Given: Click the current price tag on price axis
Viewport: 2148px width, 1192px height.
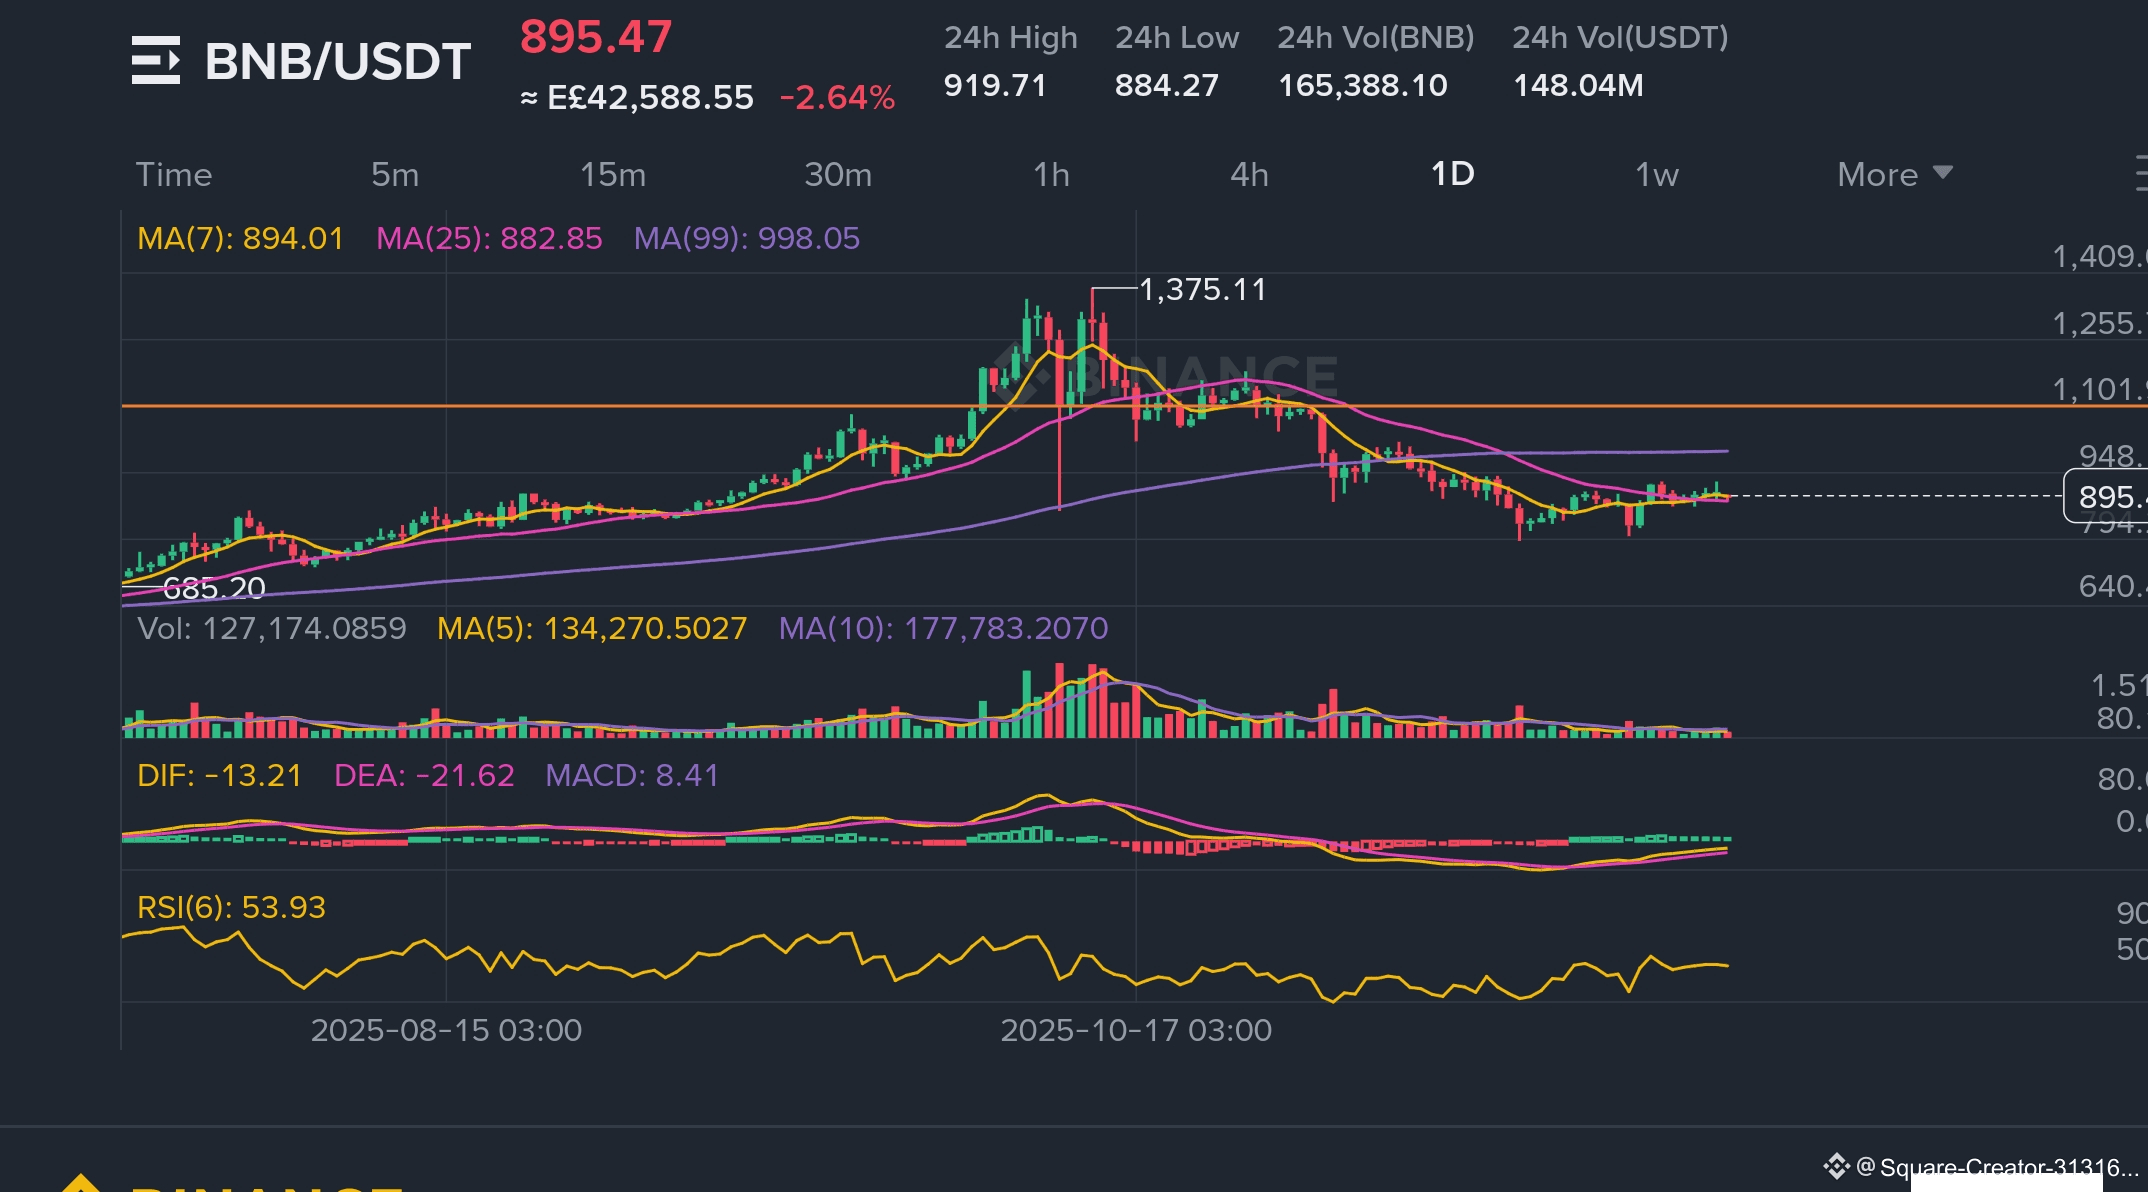Looking at the screenshot, I should click(2106, 496).
